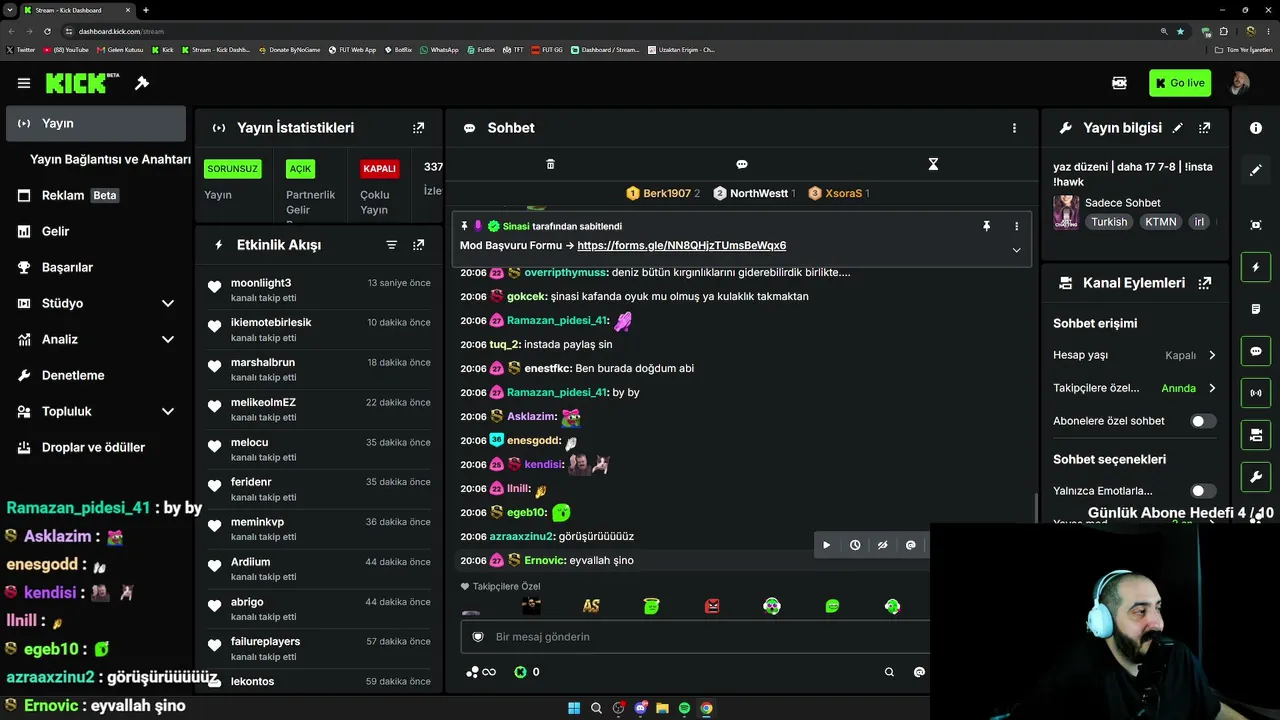This screenshot has height=720, width=1280.
Task: Open Droplar ve ödüller in the sidebar
Action: (x=96, y=447)
